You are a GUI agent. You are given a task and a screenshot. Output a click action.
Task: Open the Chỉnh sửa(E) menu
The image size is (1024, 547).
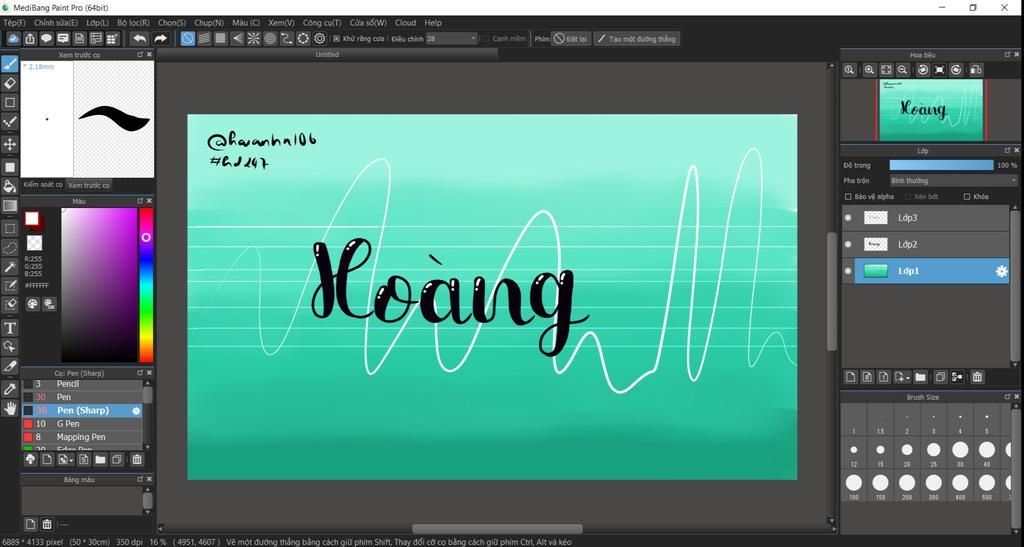(56, 23)
